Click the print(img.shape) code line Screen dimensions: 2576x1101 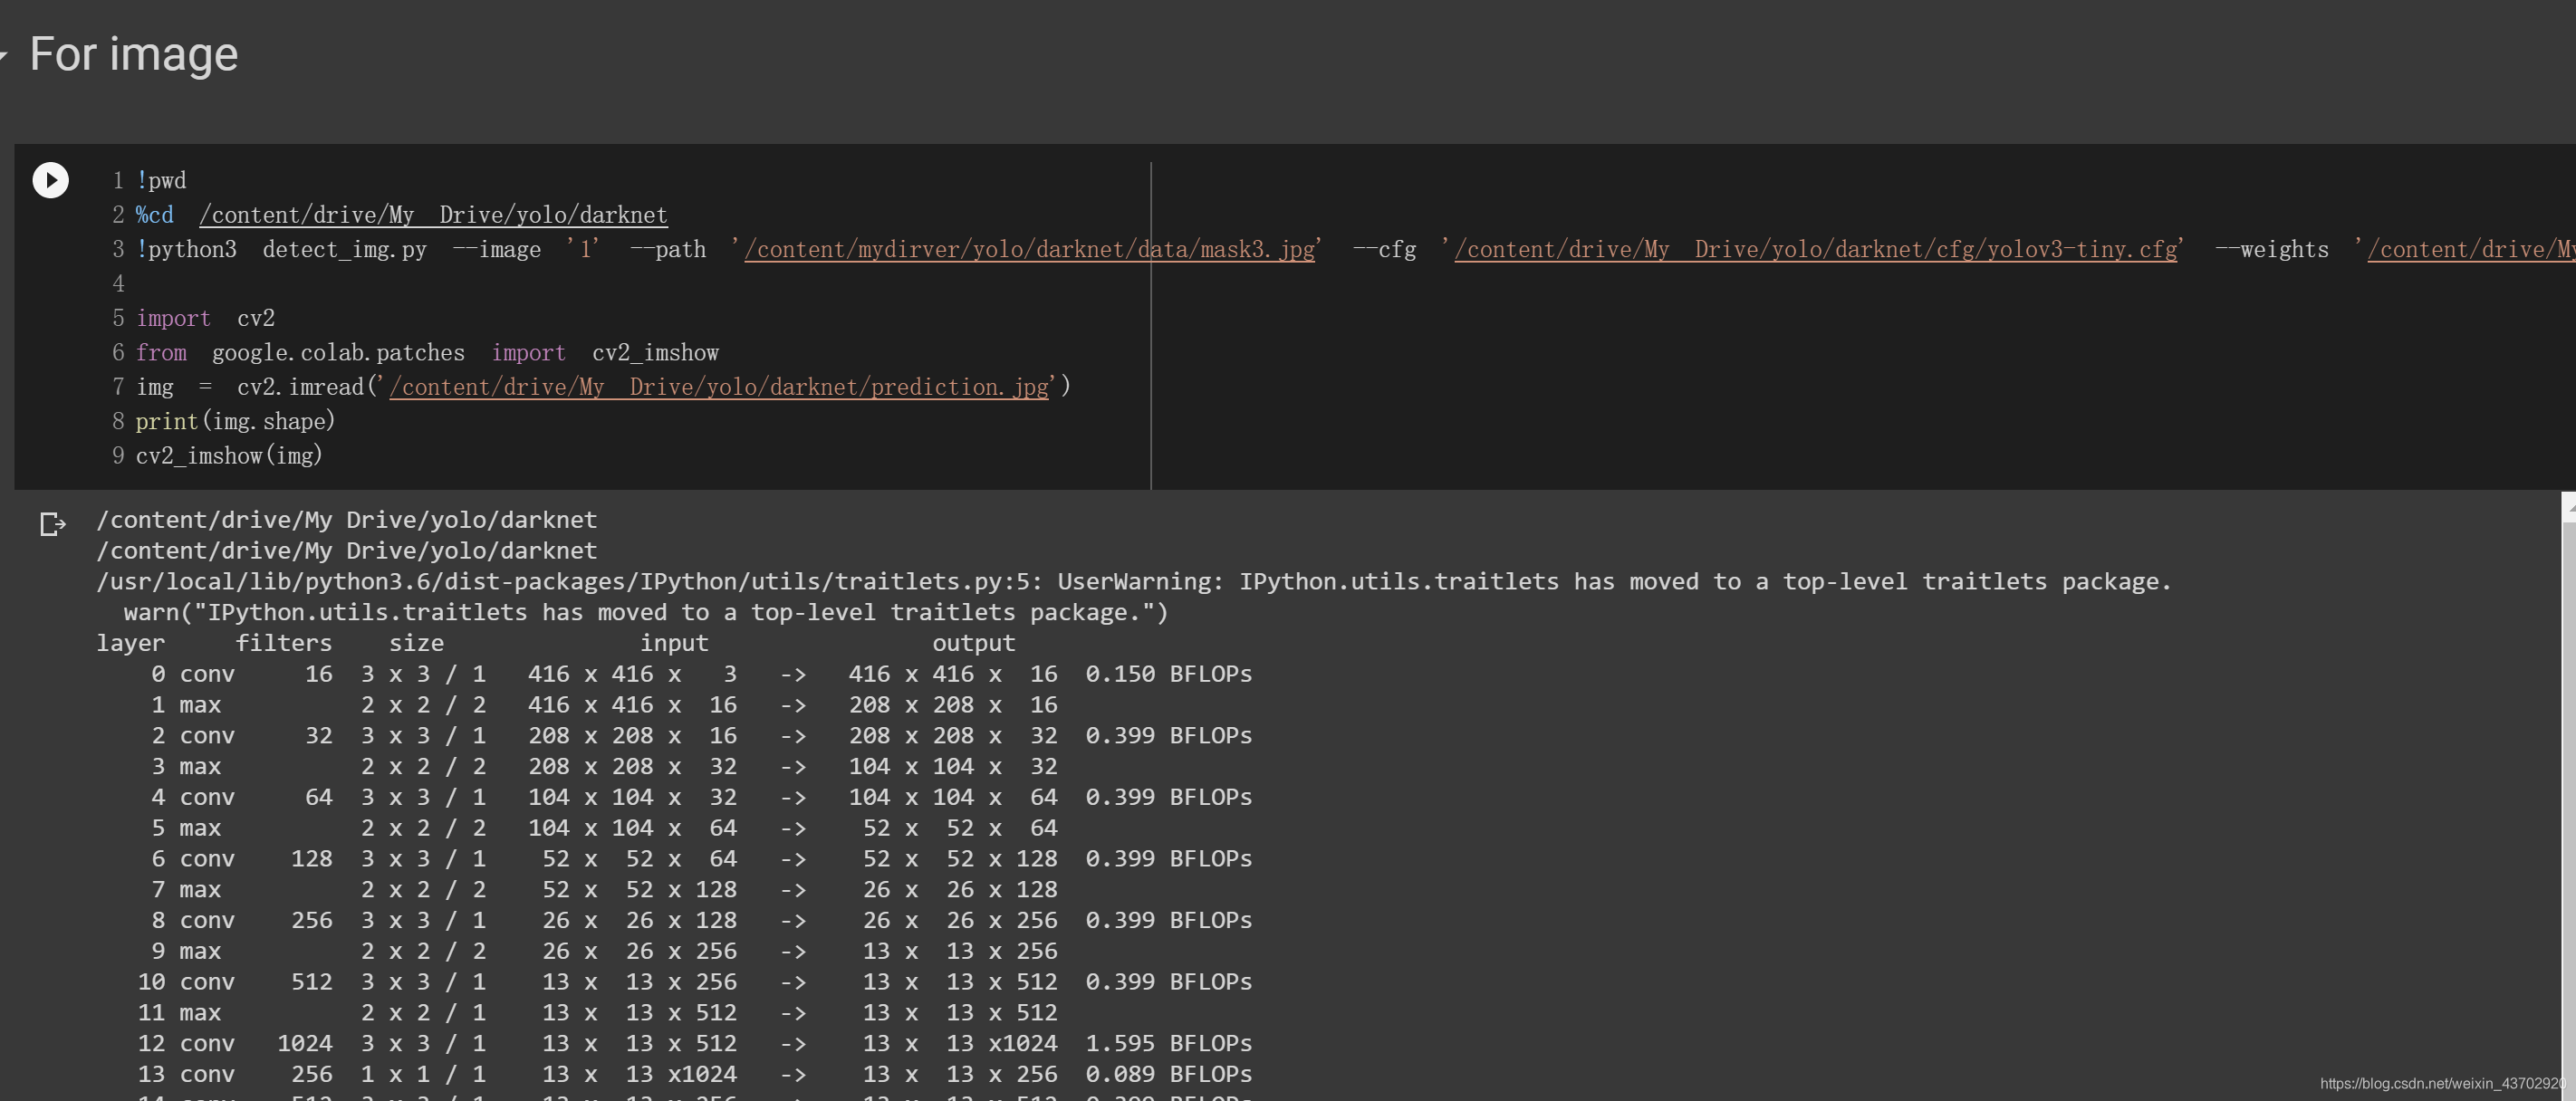tap(235, 422)
